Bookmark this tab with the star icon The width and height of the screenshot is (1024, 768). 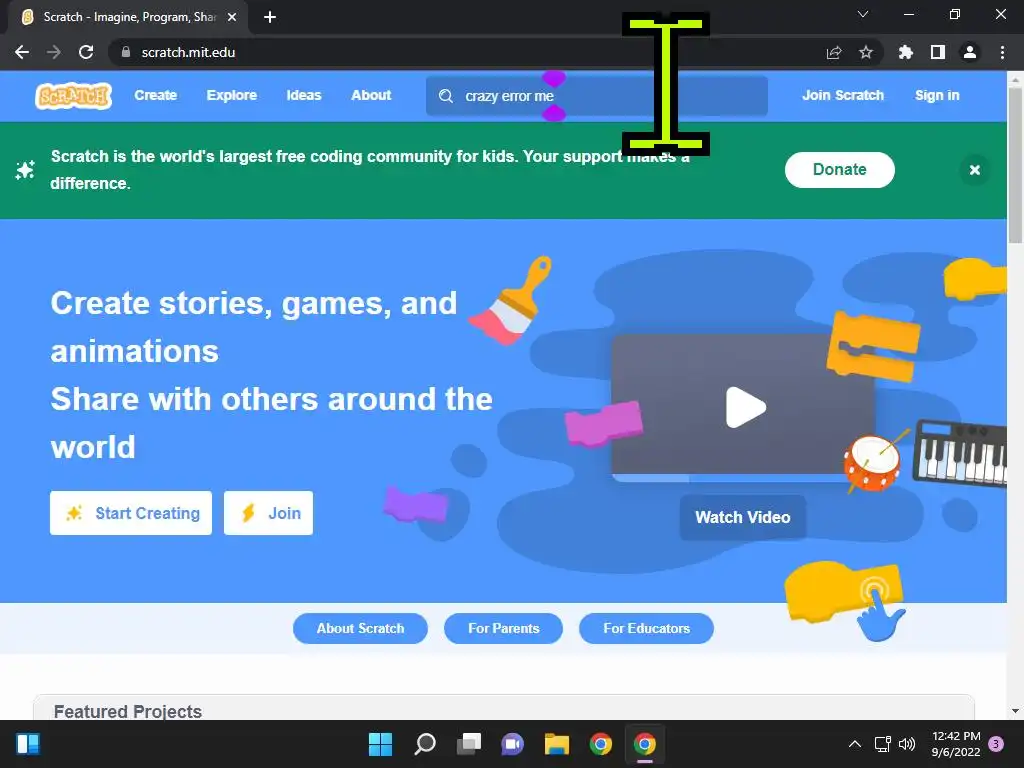(x=866, y=52)
